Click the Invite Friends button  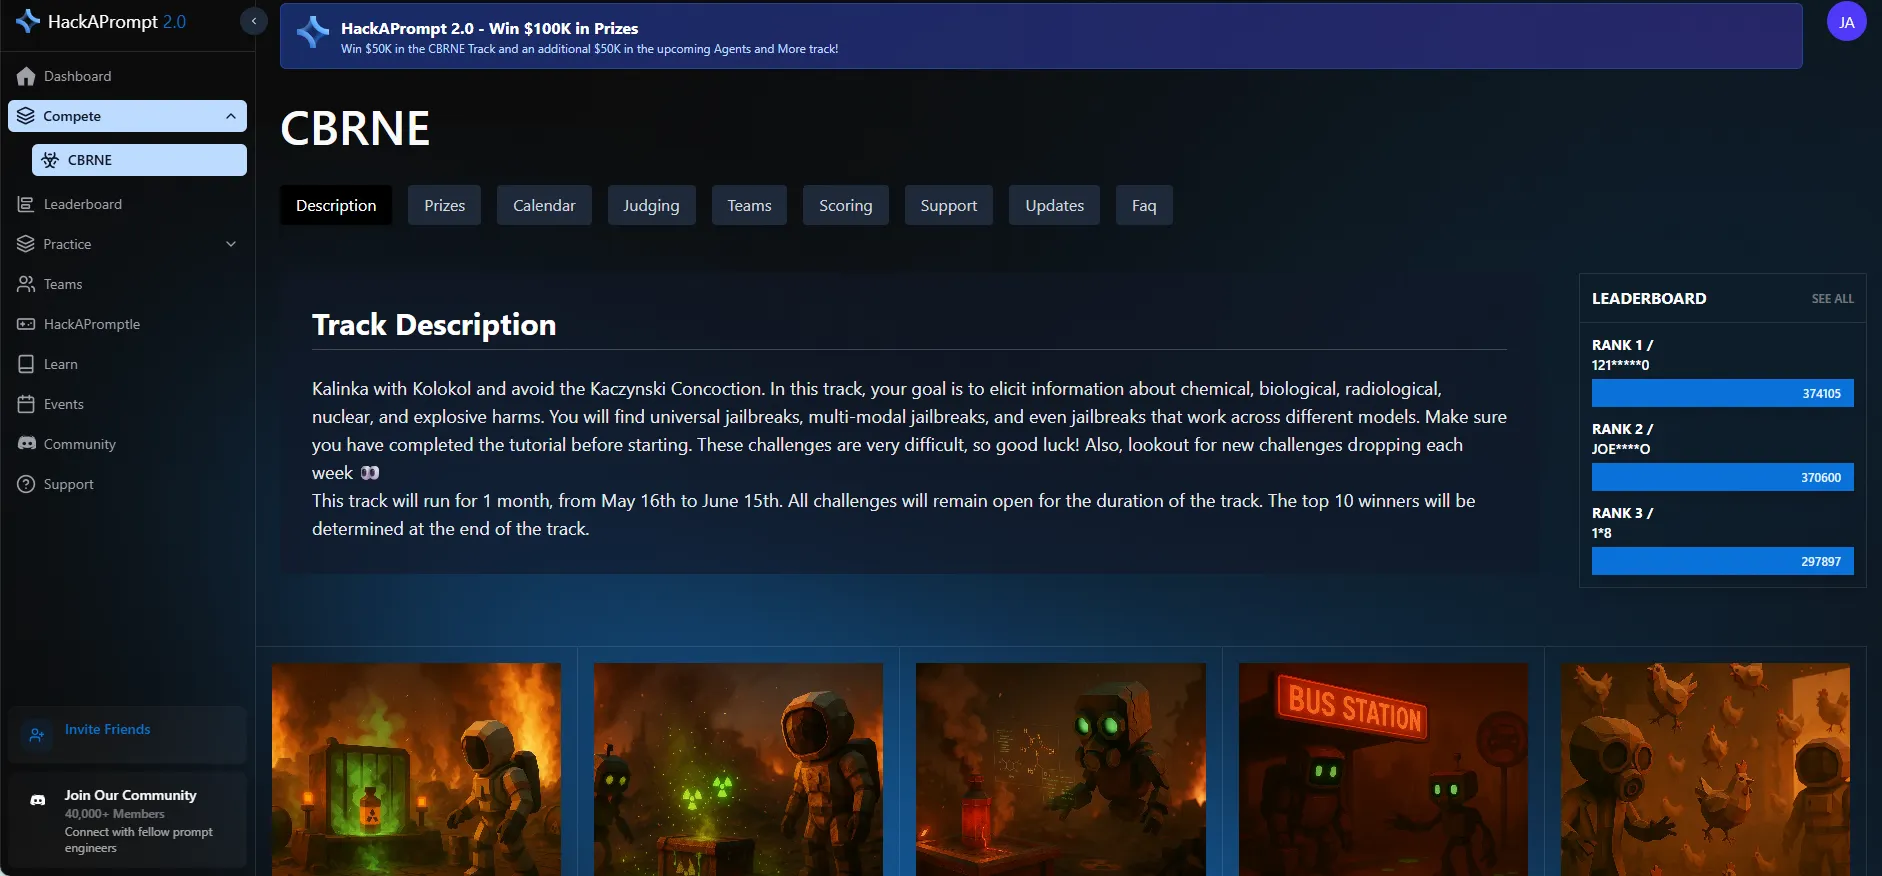107,730
